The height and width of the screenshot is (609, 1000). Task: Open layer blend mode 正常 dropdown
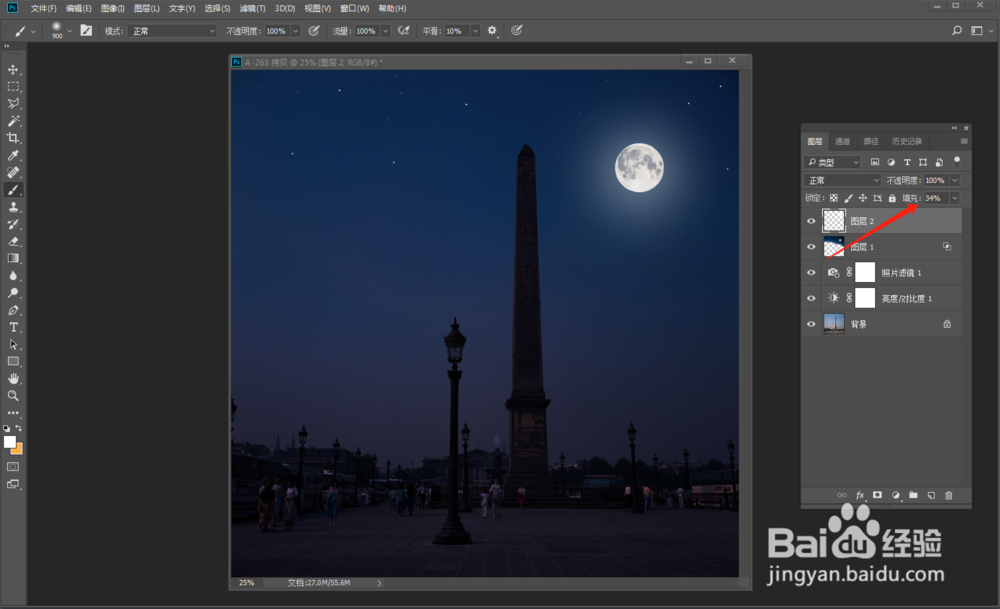pos(842,180)
